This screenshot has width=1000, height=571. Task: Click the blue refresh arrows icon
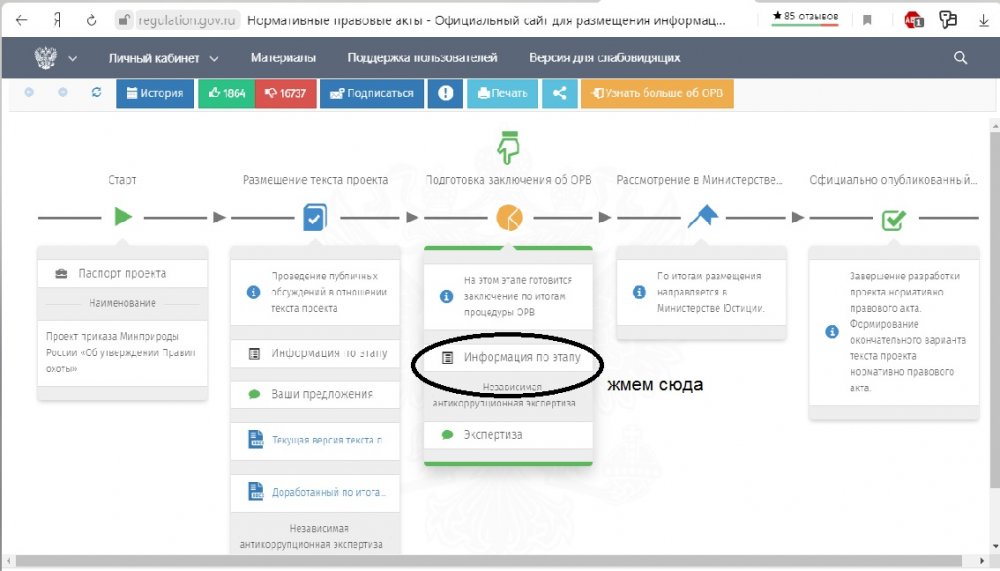[x=96, y=93]
